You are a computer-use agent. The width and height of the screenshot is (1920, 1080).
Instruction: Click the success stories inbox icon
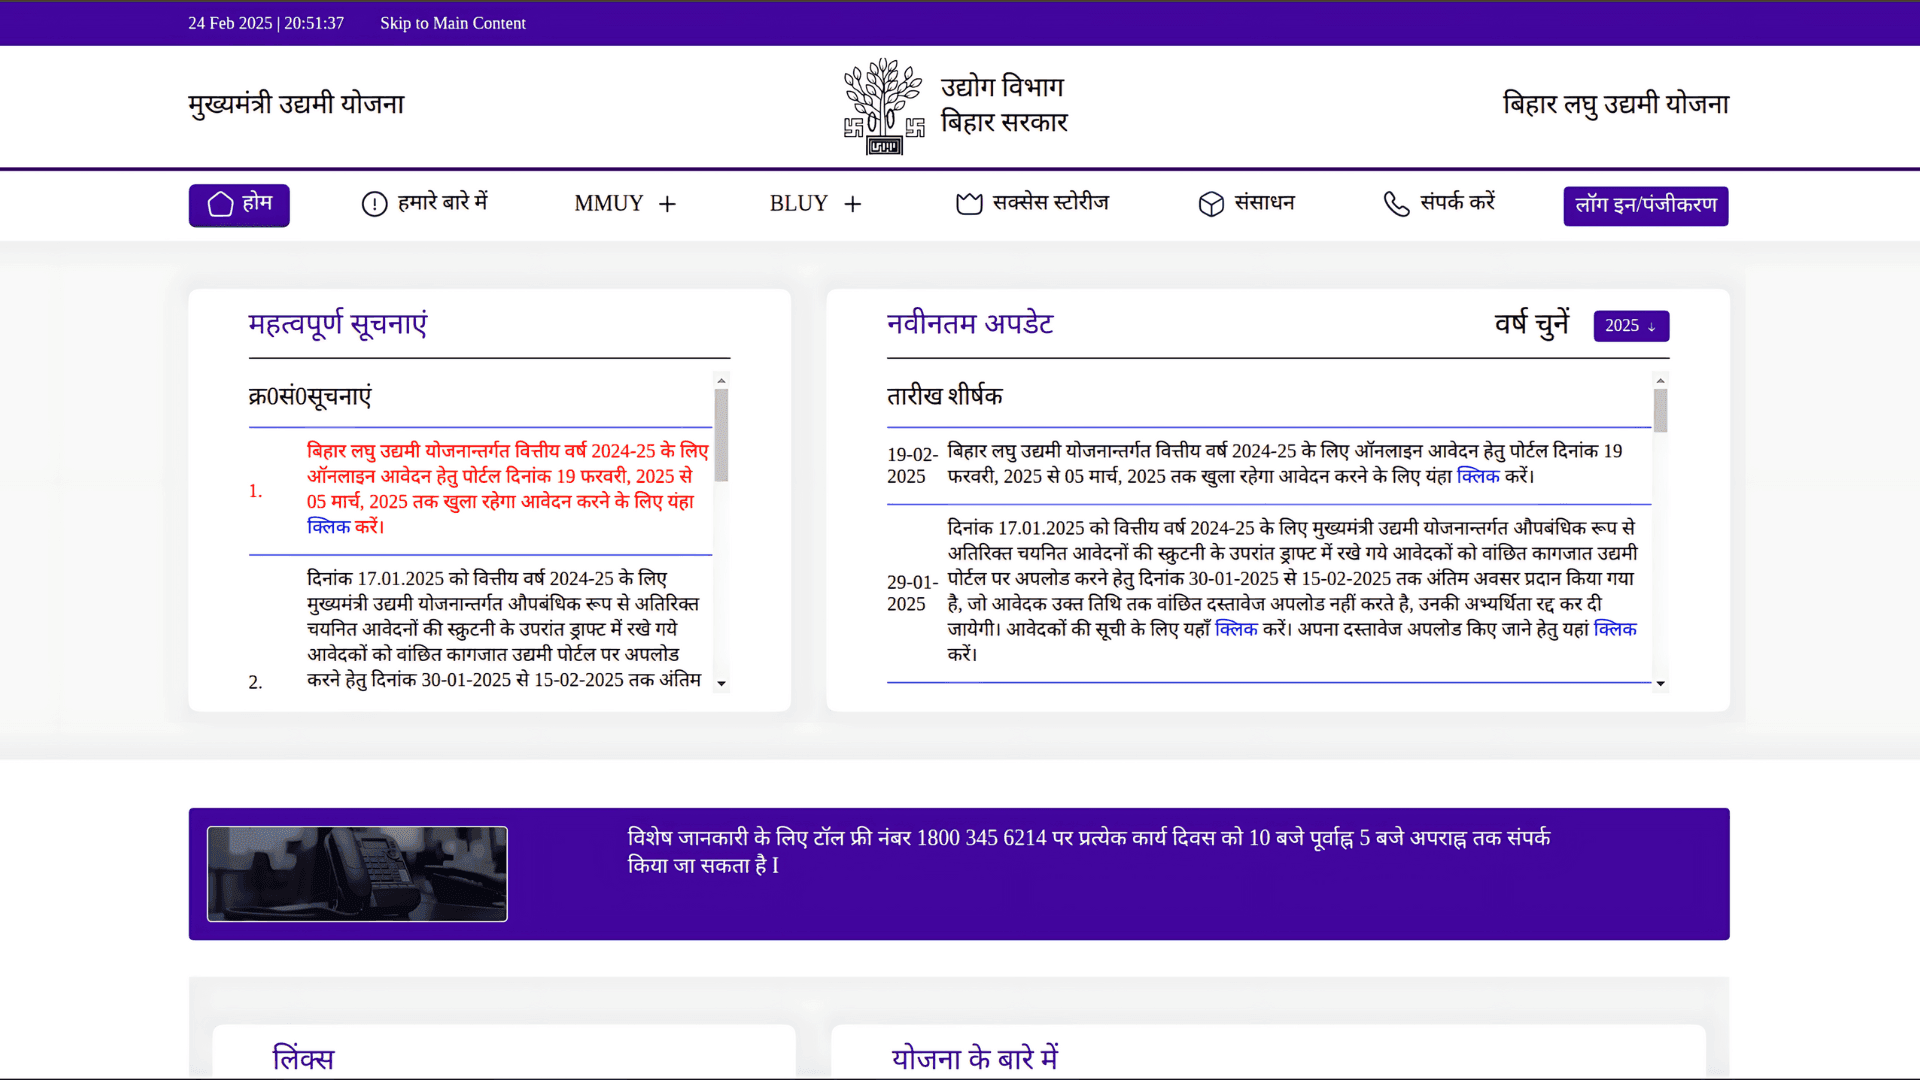tap(968, 204)
